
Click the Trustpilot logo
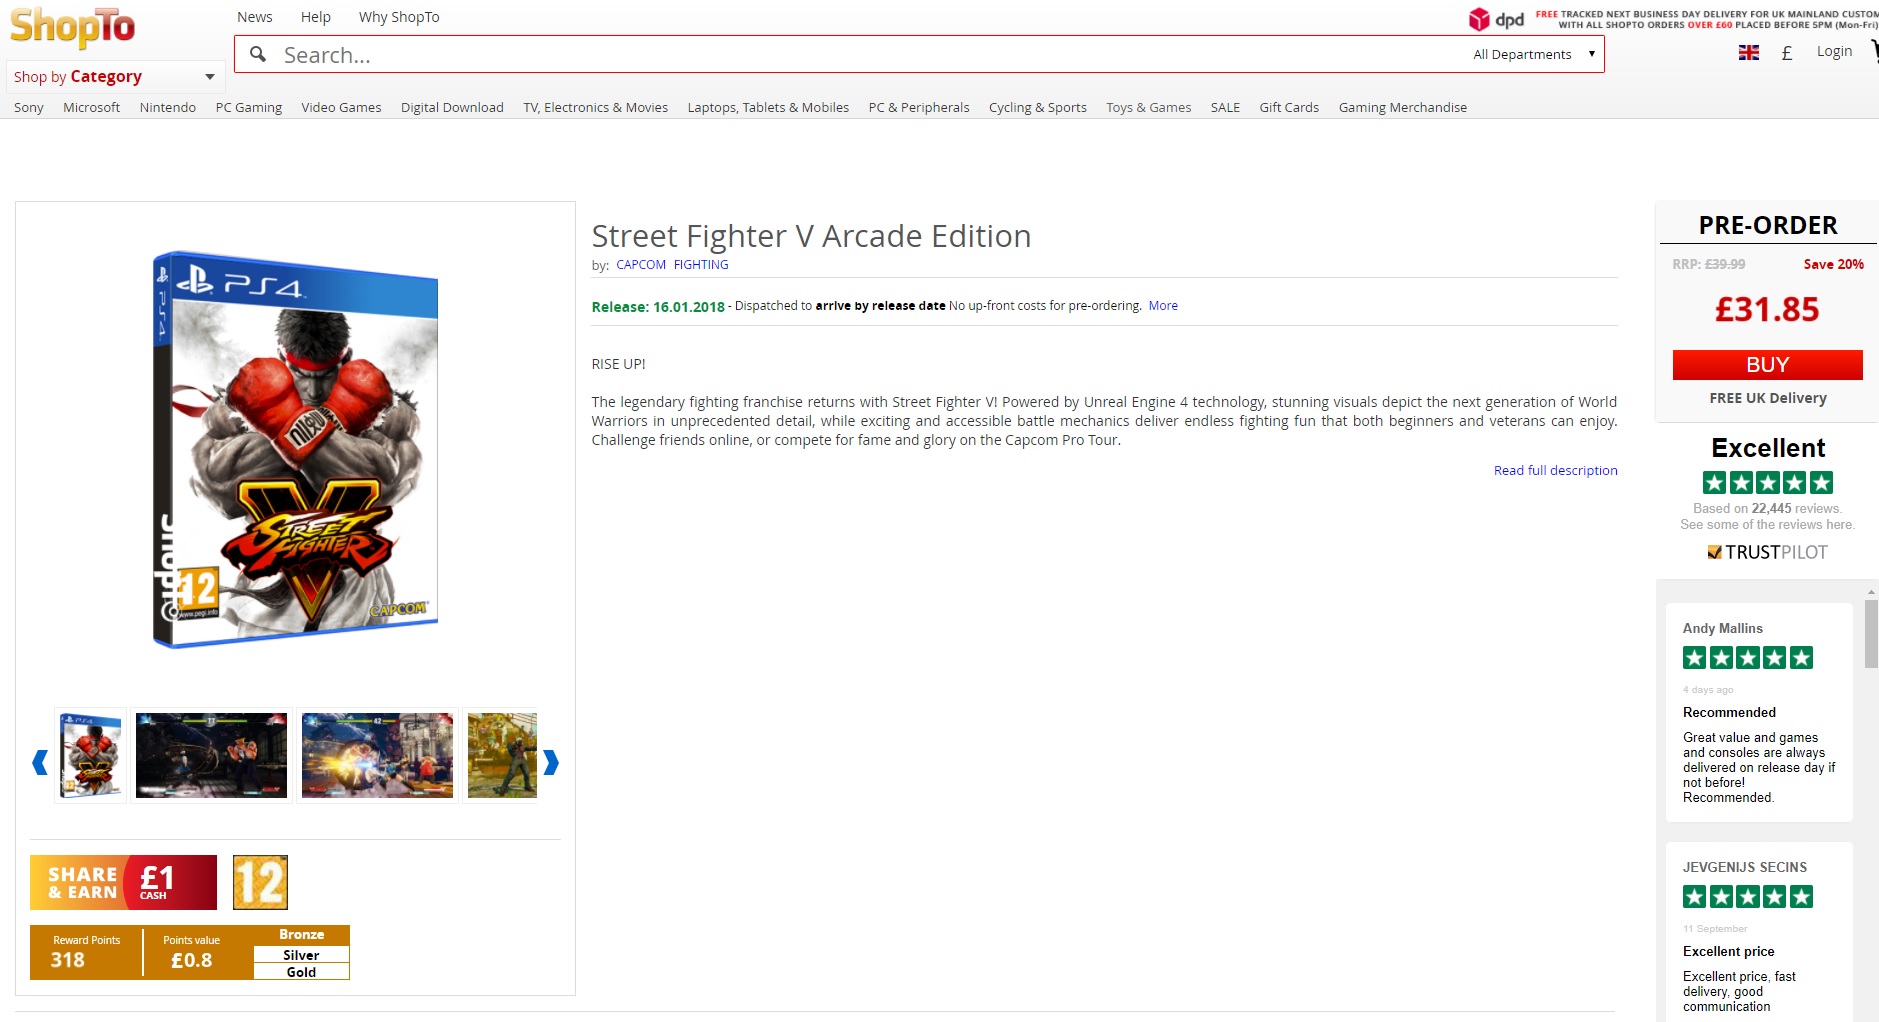(1767, 552)
